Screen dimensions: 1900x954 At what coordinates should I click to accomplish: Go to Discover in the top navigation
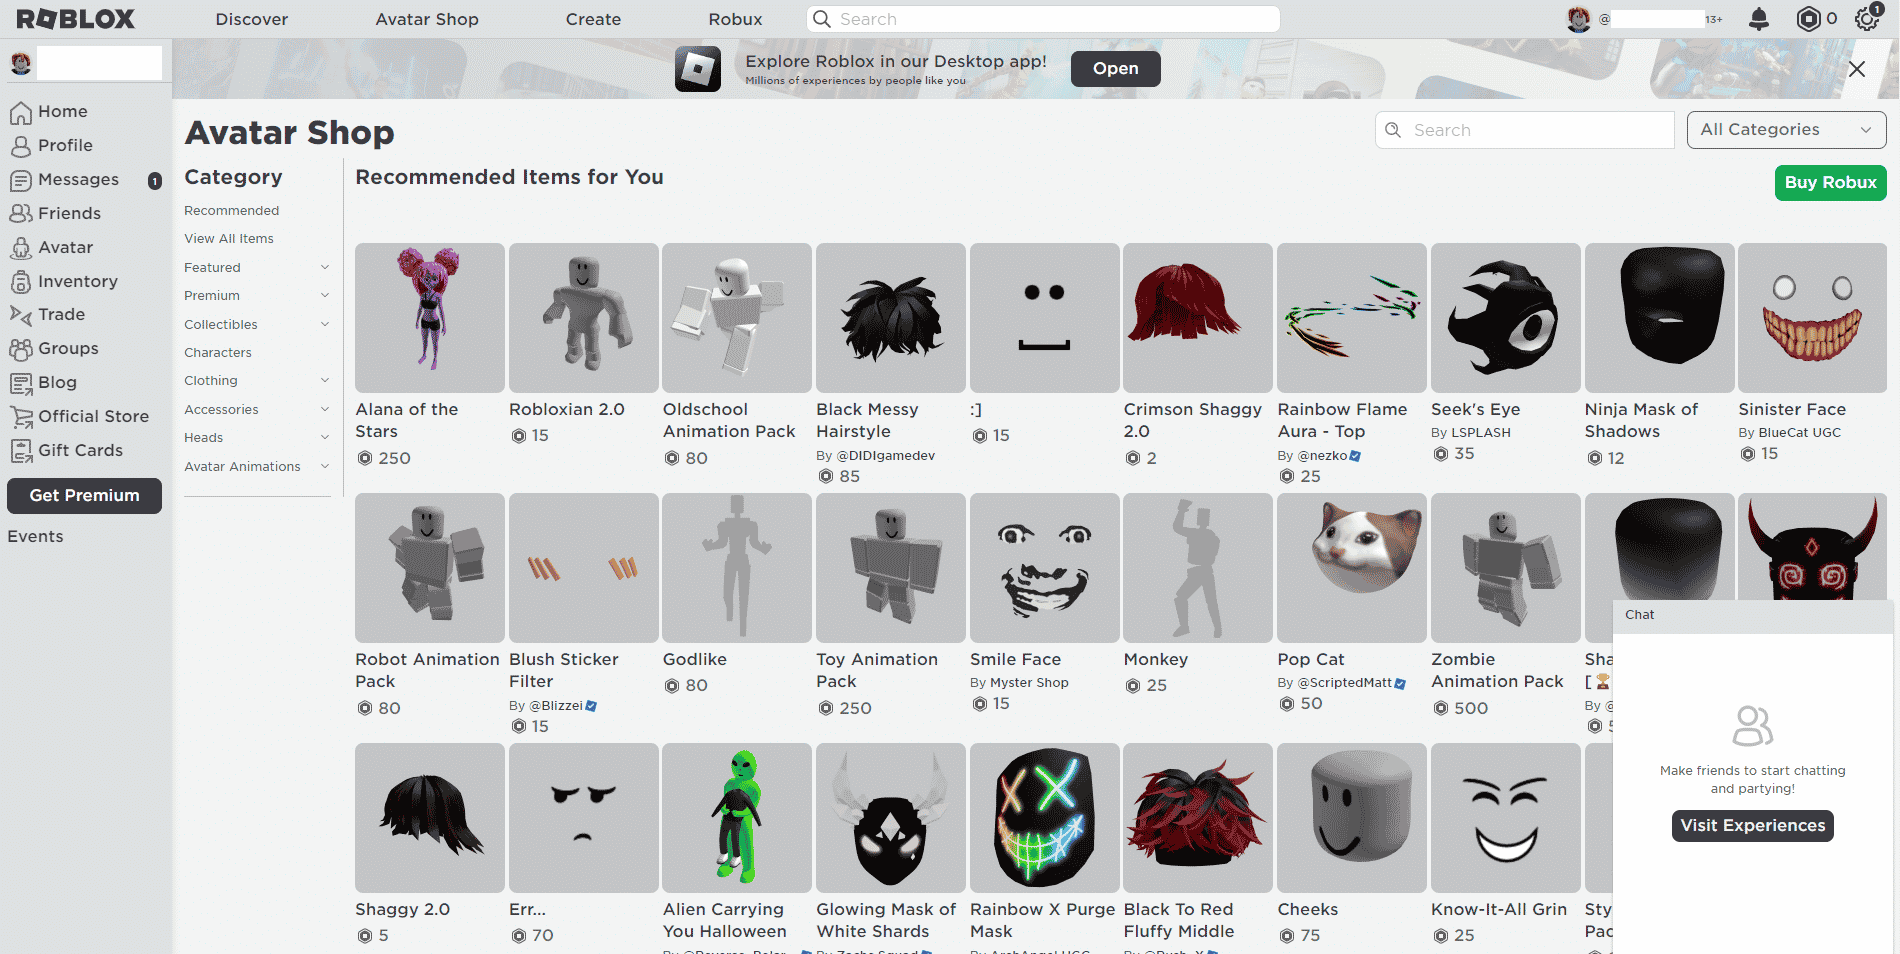[x=251, y=19]
